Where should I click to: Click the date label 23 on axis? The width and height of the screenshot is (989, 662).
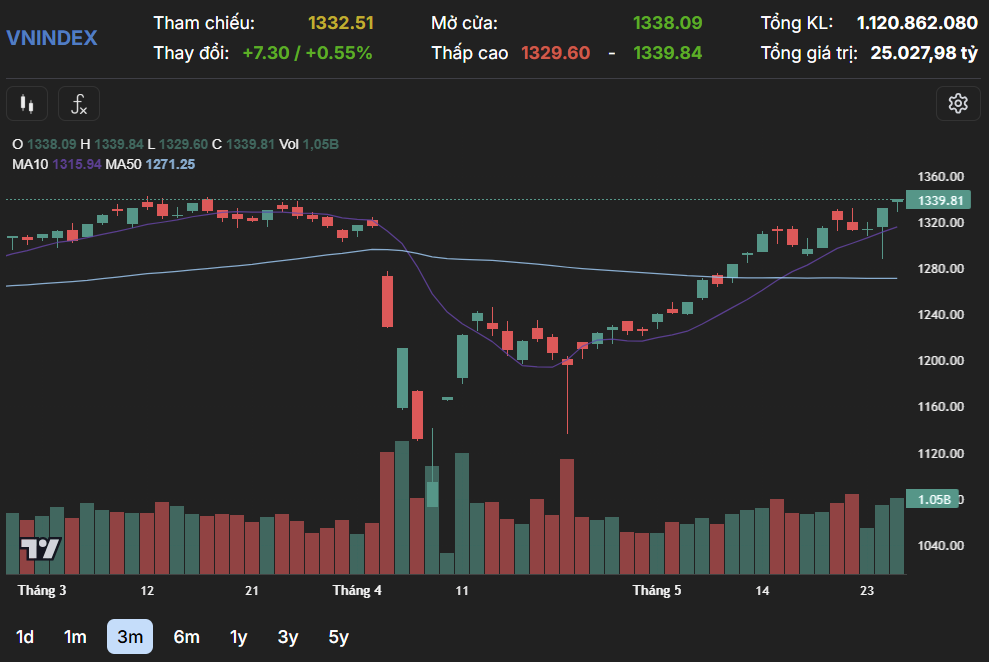coord(867,591)
